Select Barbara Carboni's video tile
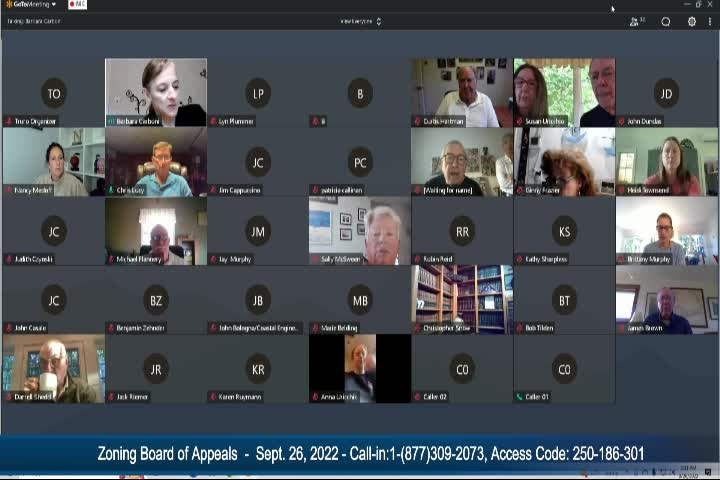720x480 pixels. [x=156, y=88]
